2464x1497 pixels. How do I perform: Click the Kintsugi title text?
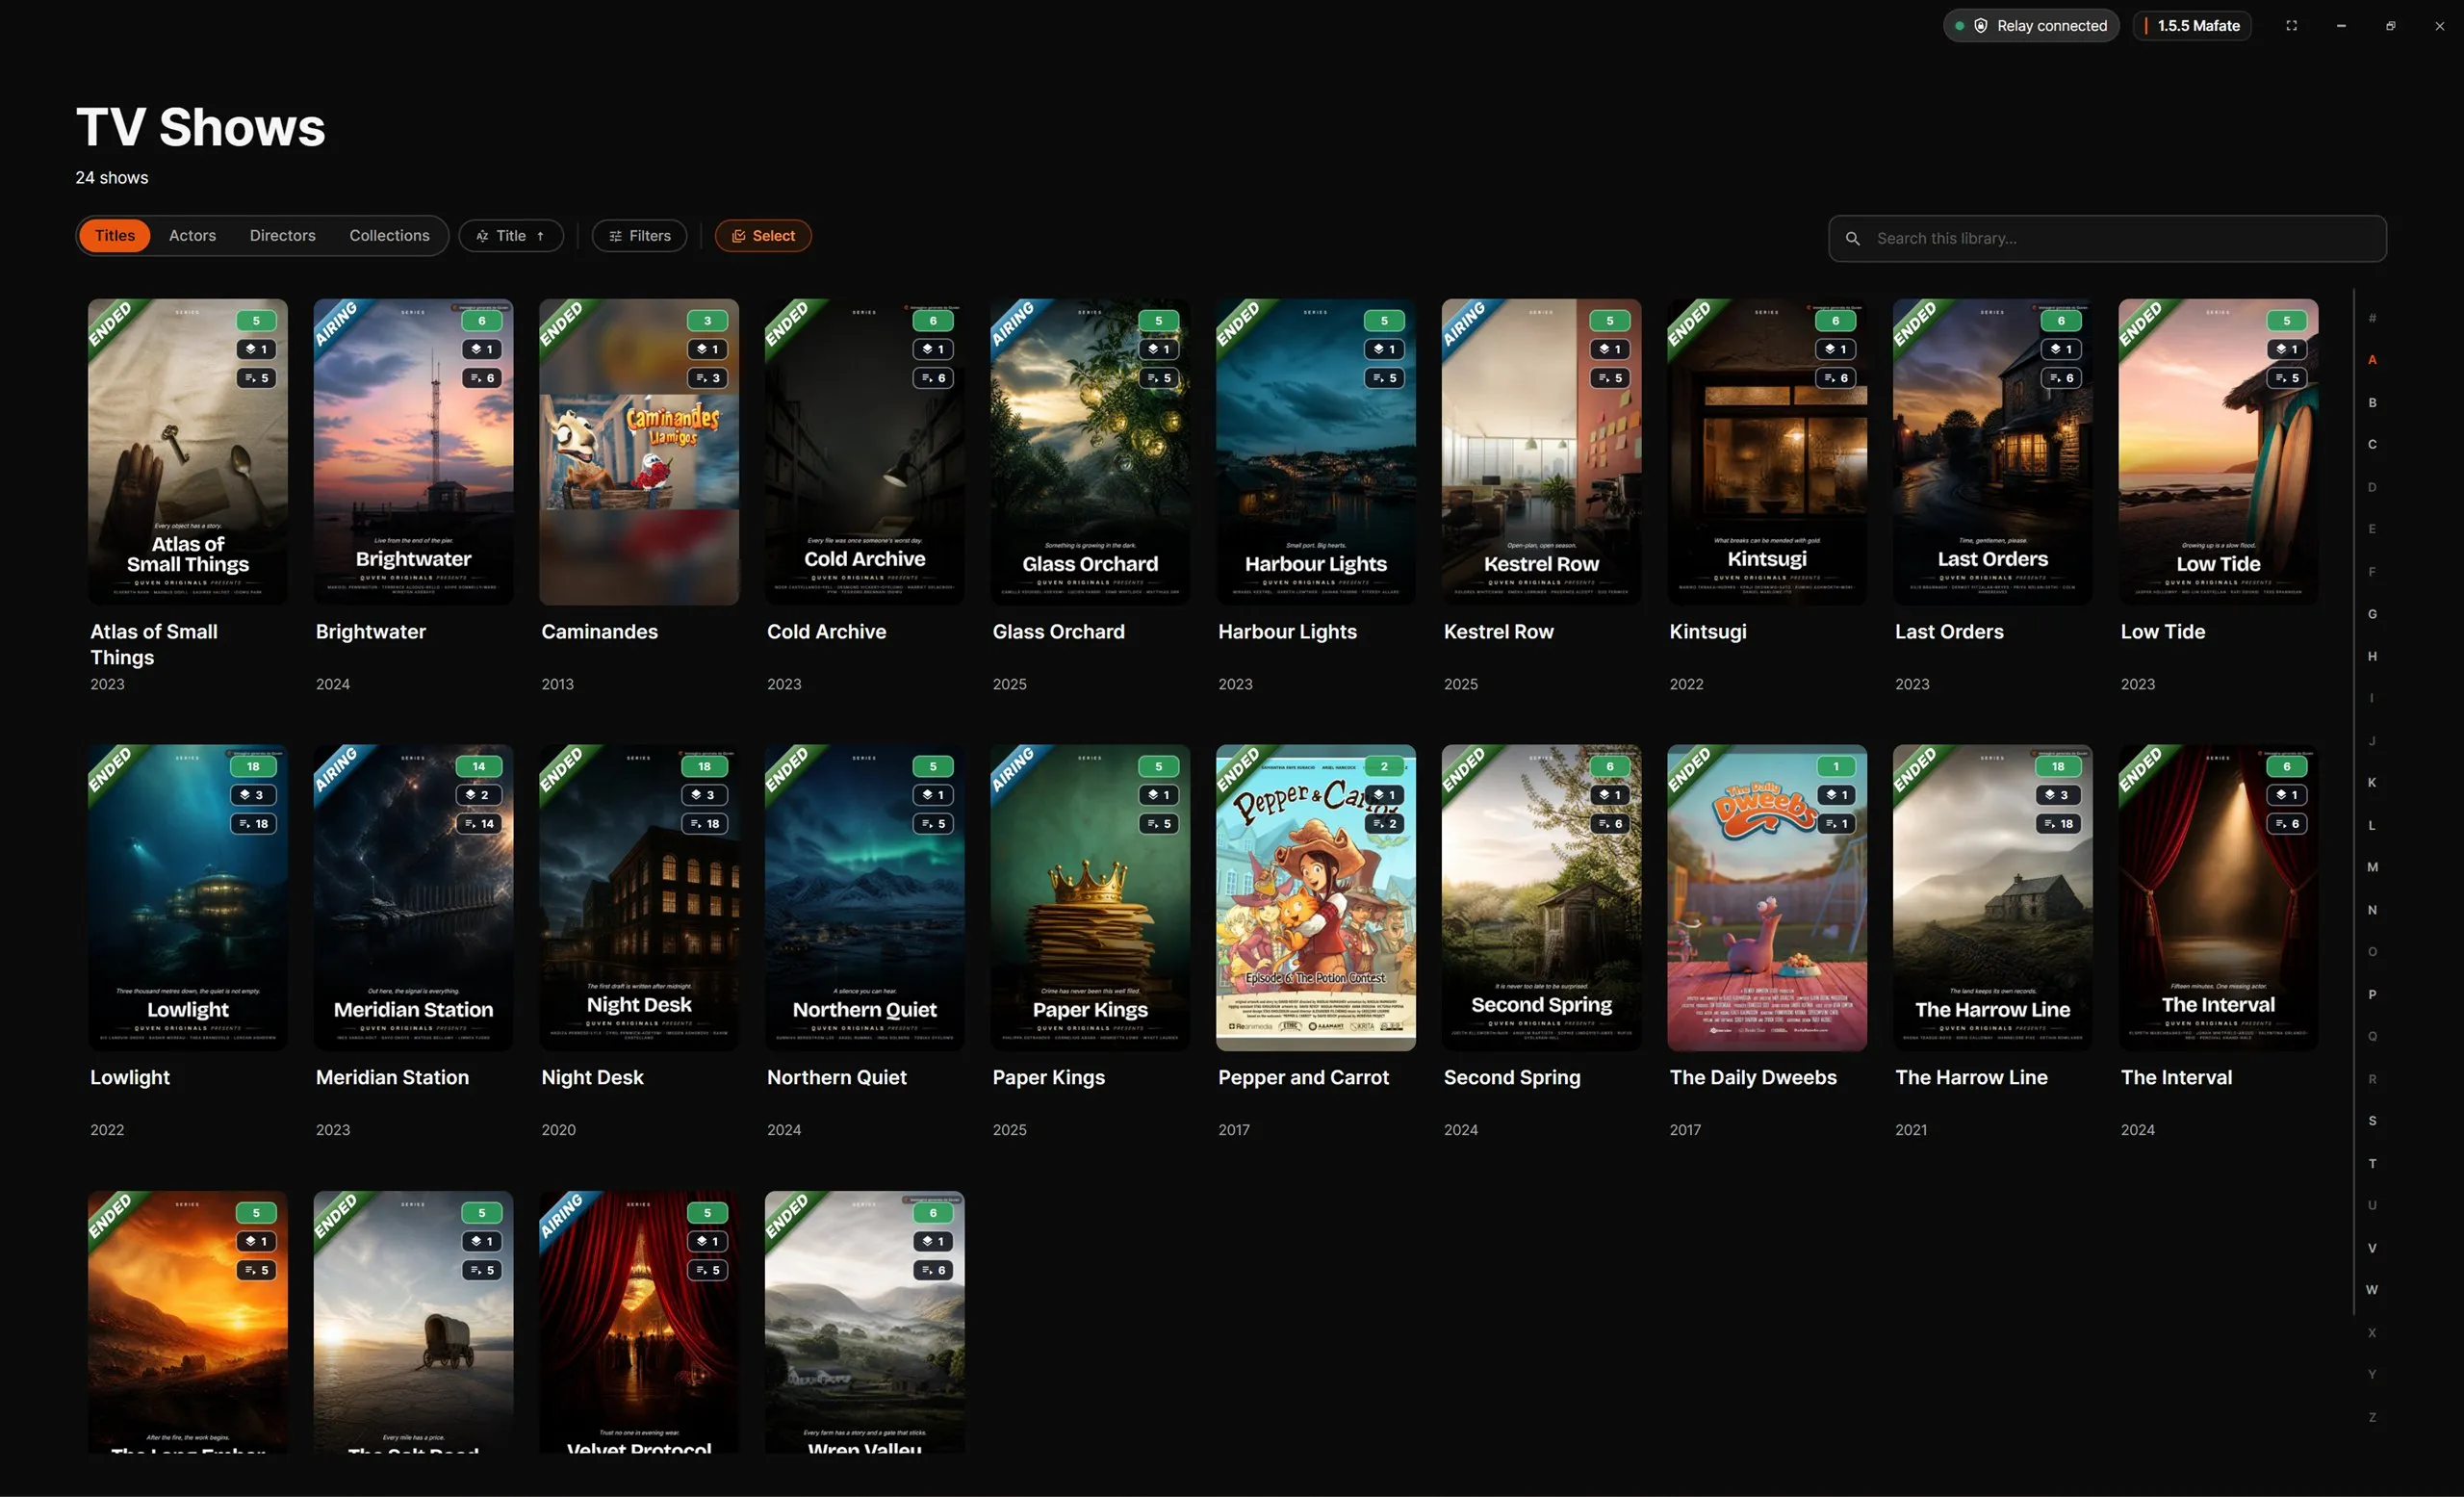(1708, 632)
